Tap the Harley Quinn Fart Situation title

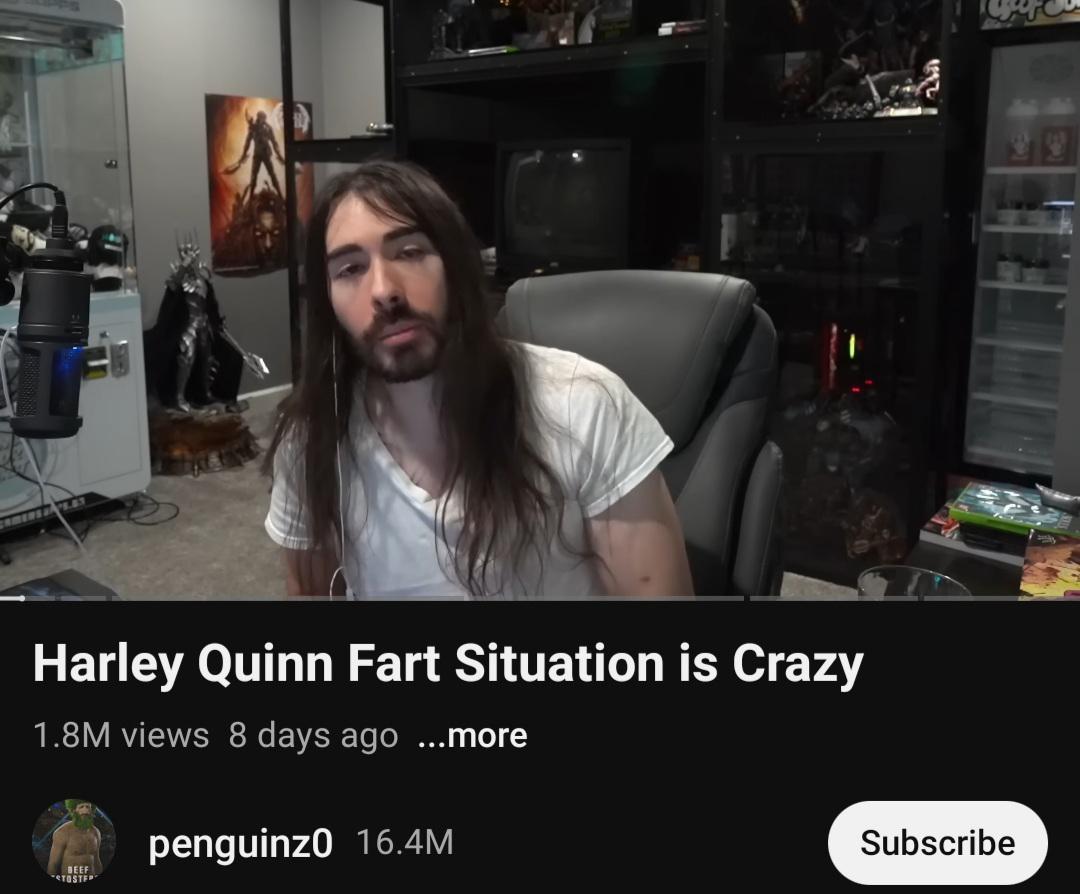coord(448,663)
